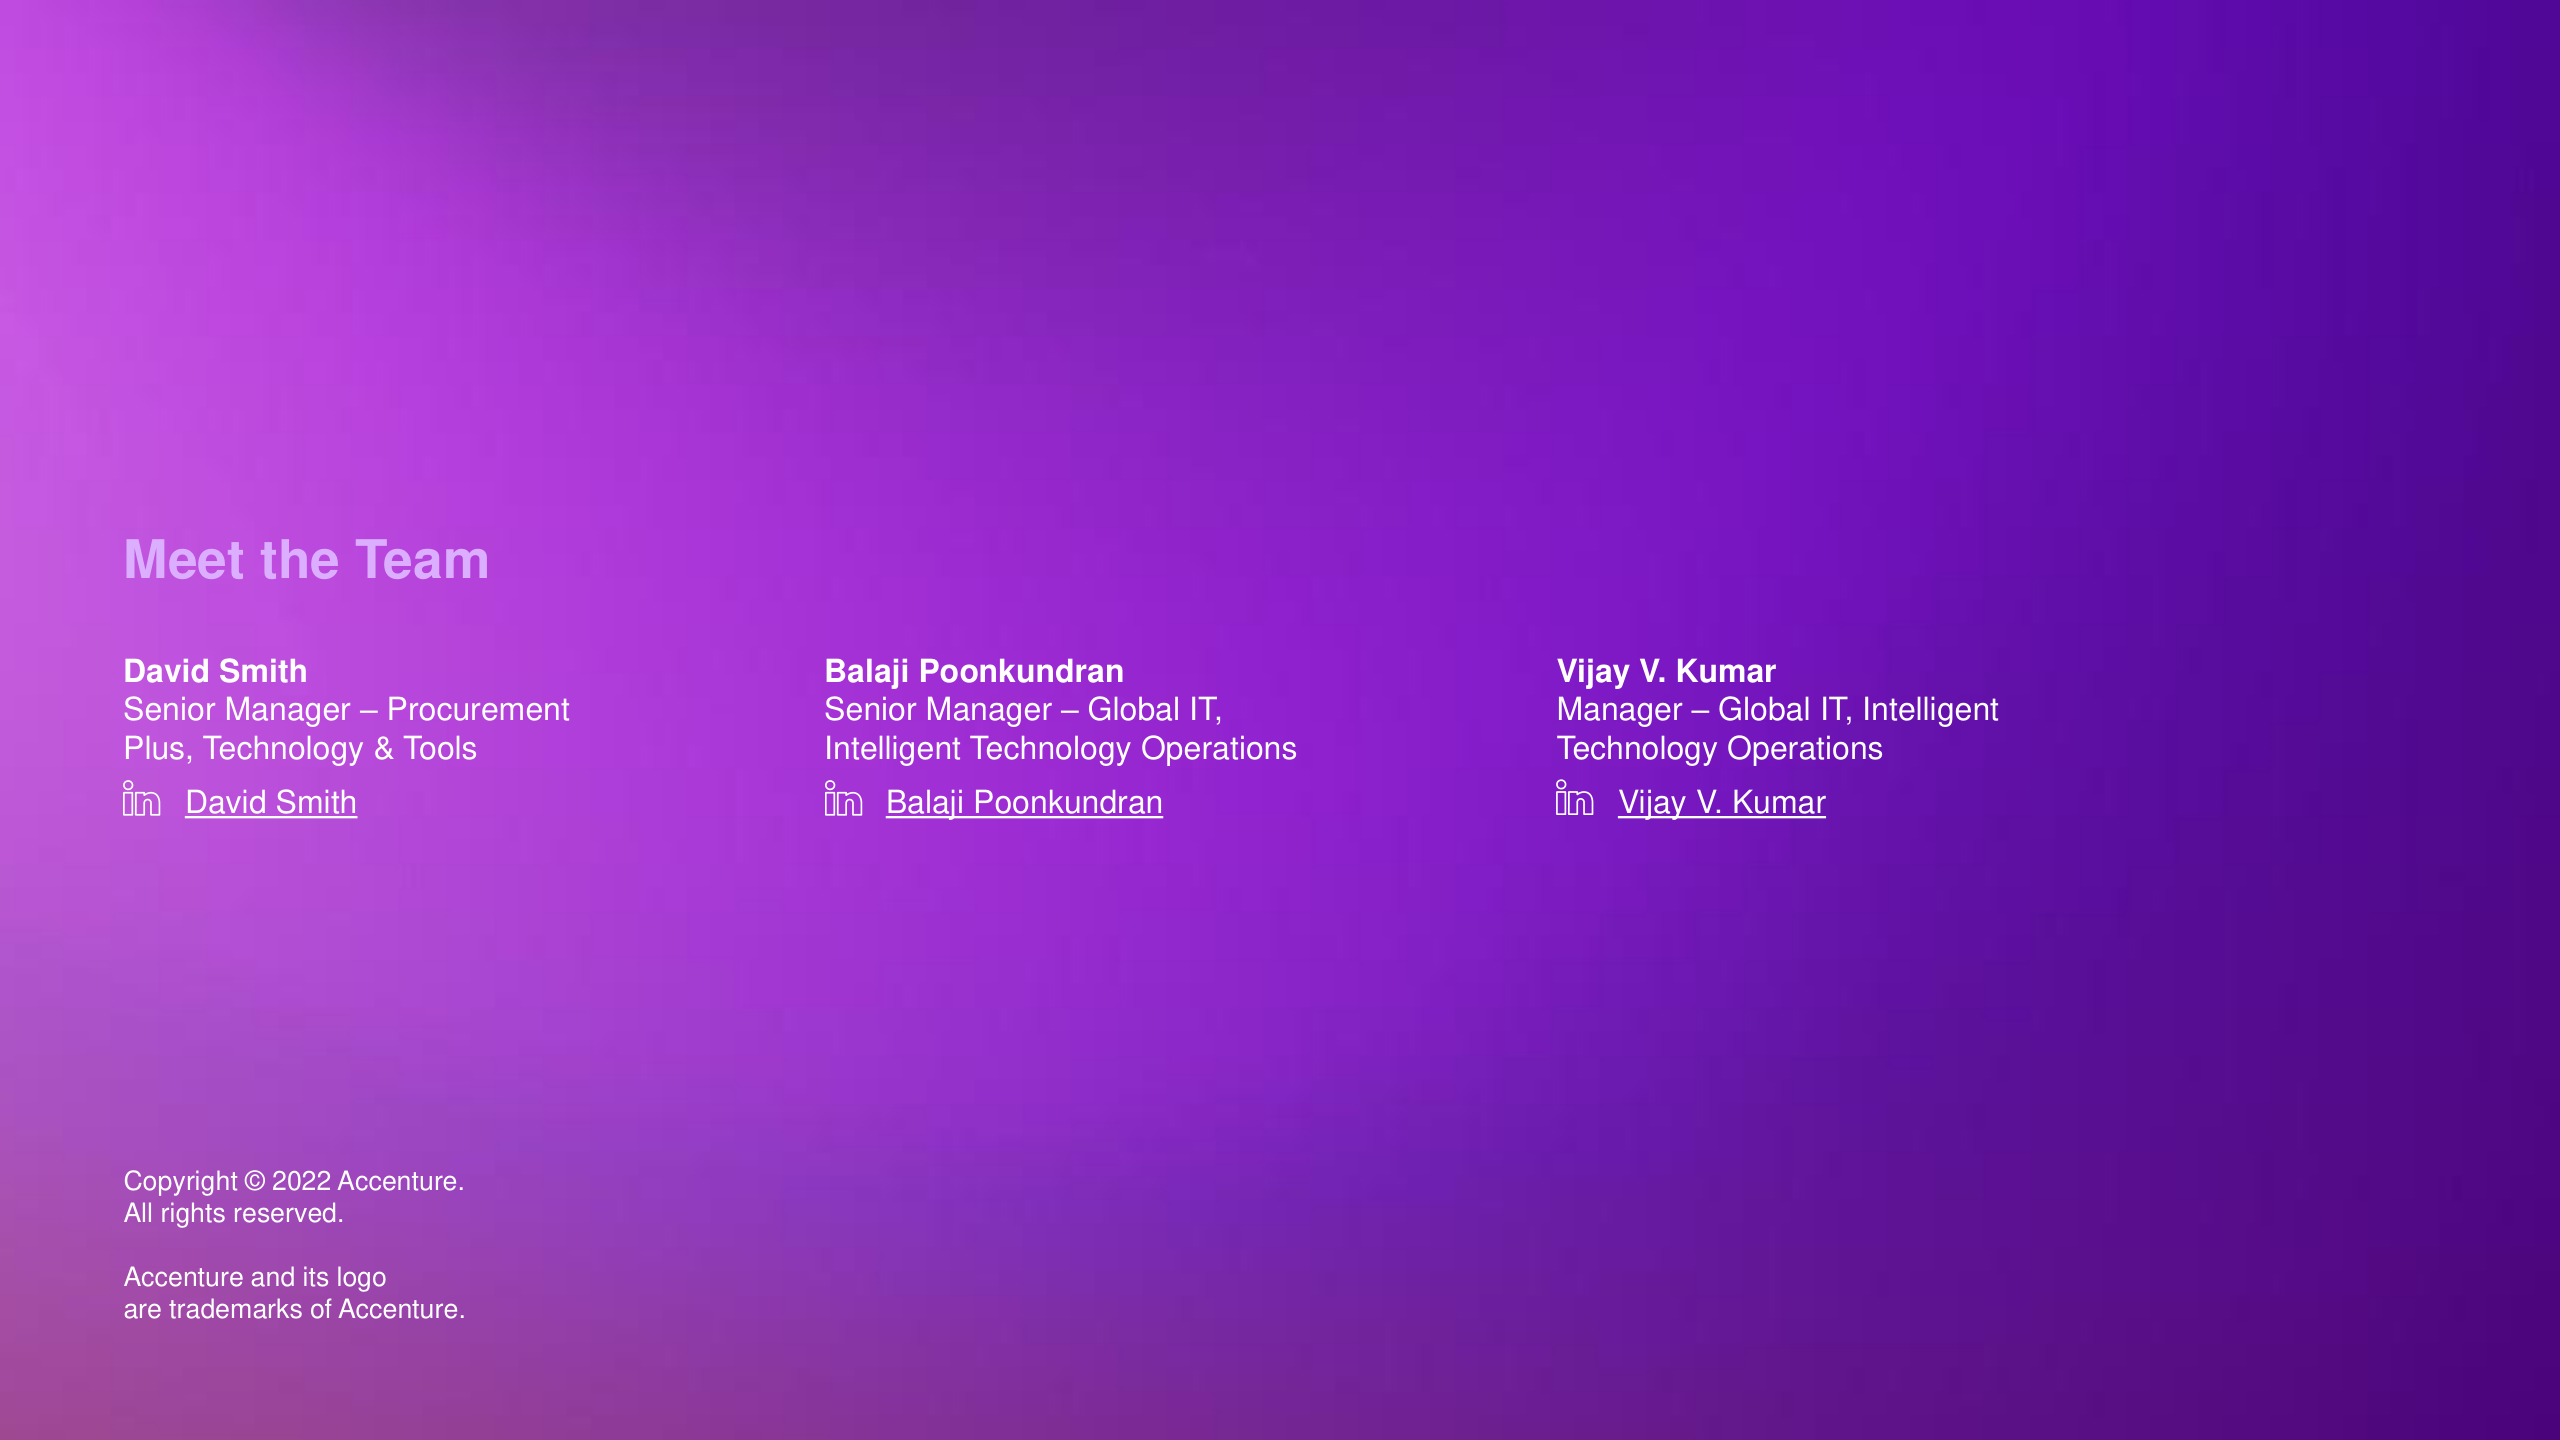Viewport: 2560px width, 1440px height.
Task: Click the LinkedIn icon beside David Smith link
Action: (141, 799)
